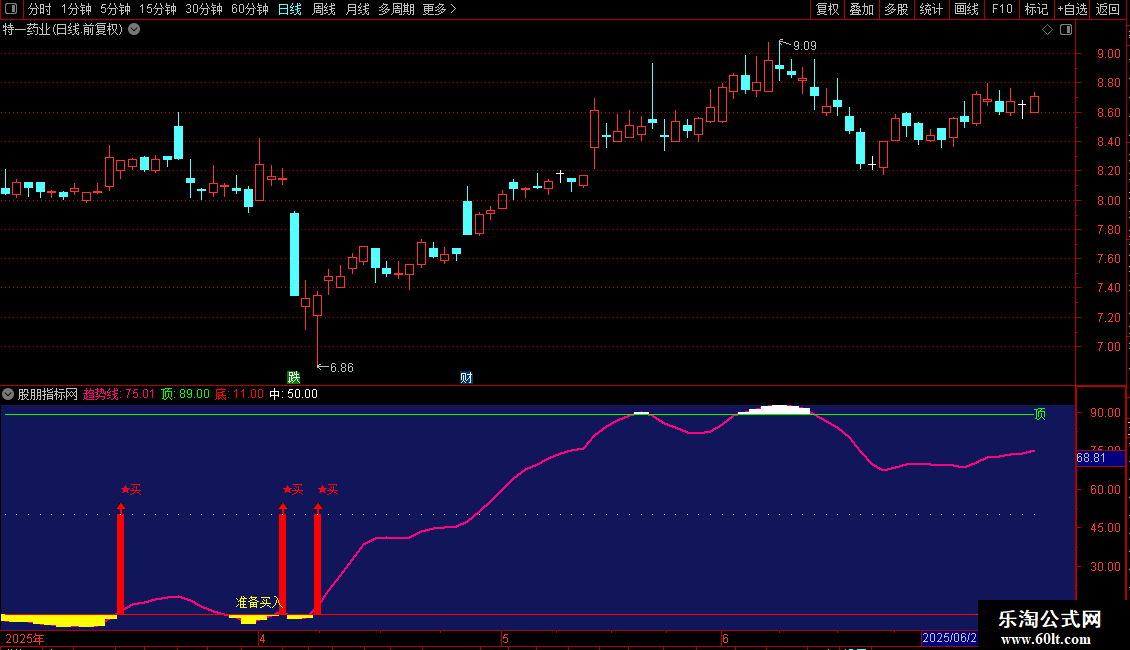1130x650 pixels.
Task: Add stock with +自选 button
Action: click(1072, 9)
